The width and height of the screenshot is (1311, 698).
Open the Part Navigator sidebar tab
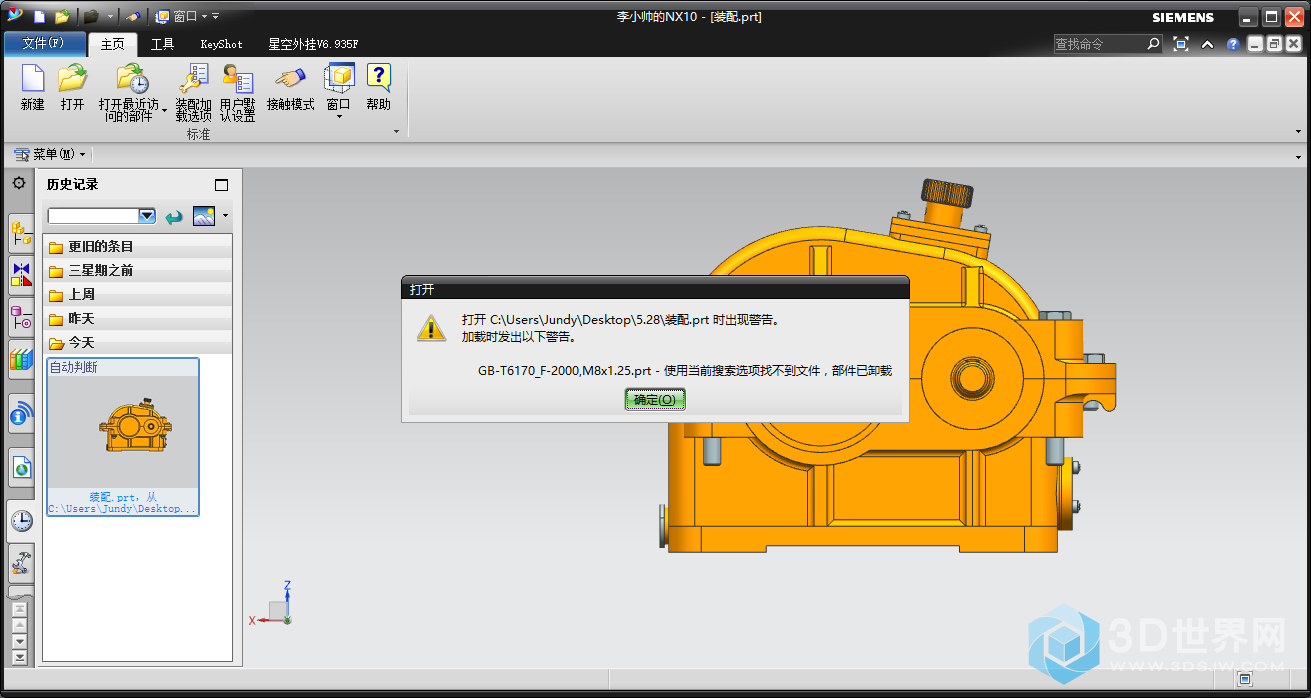(20, 316)
